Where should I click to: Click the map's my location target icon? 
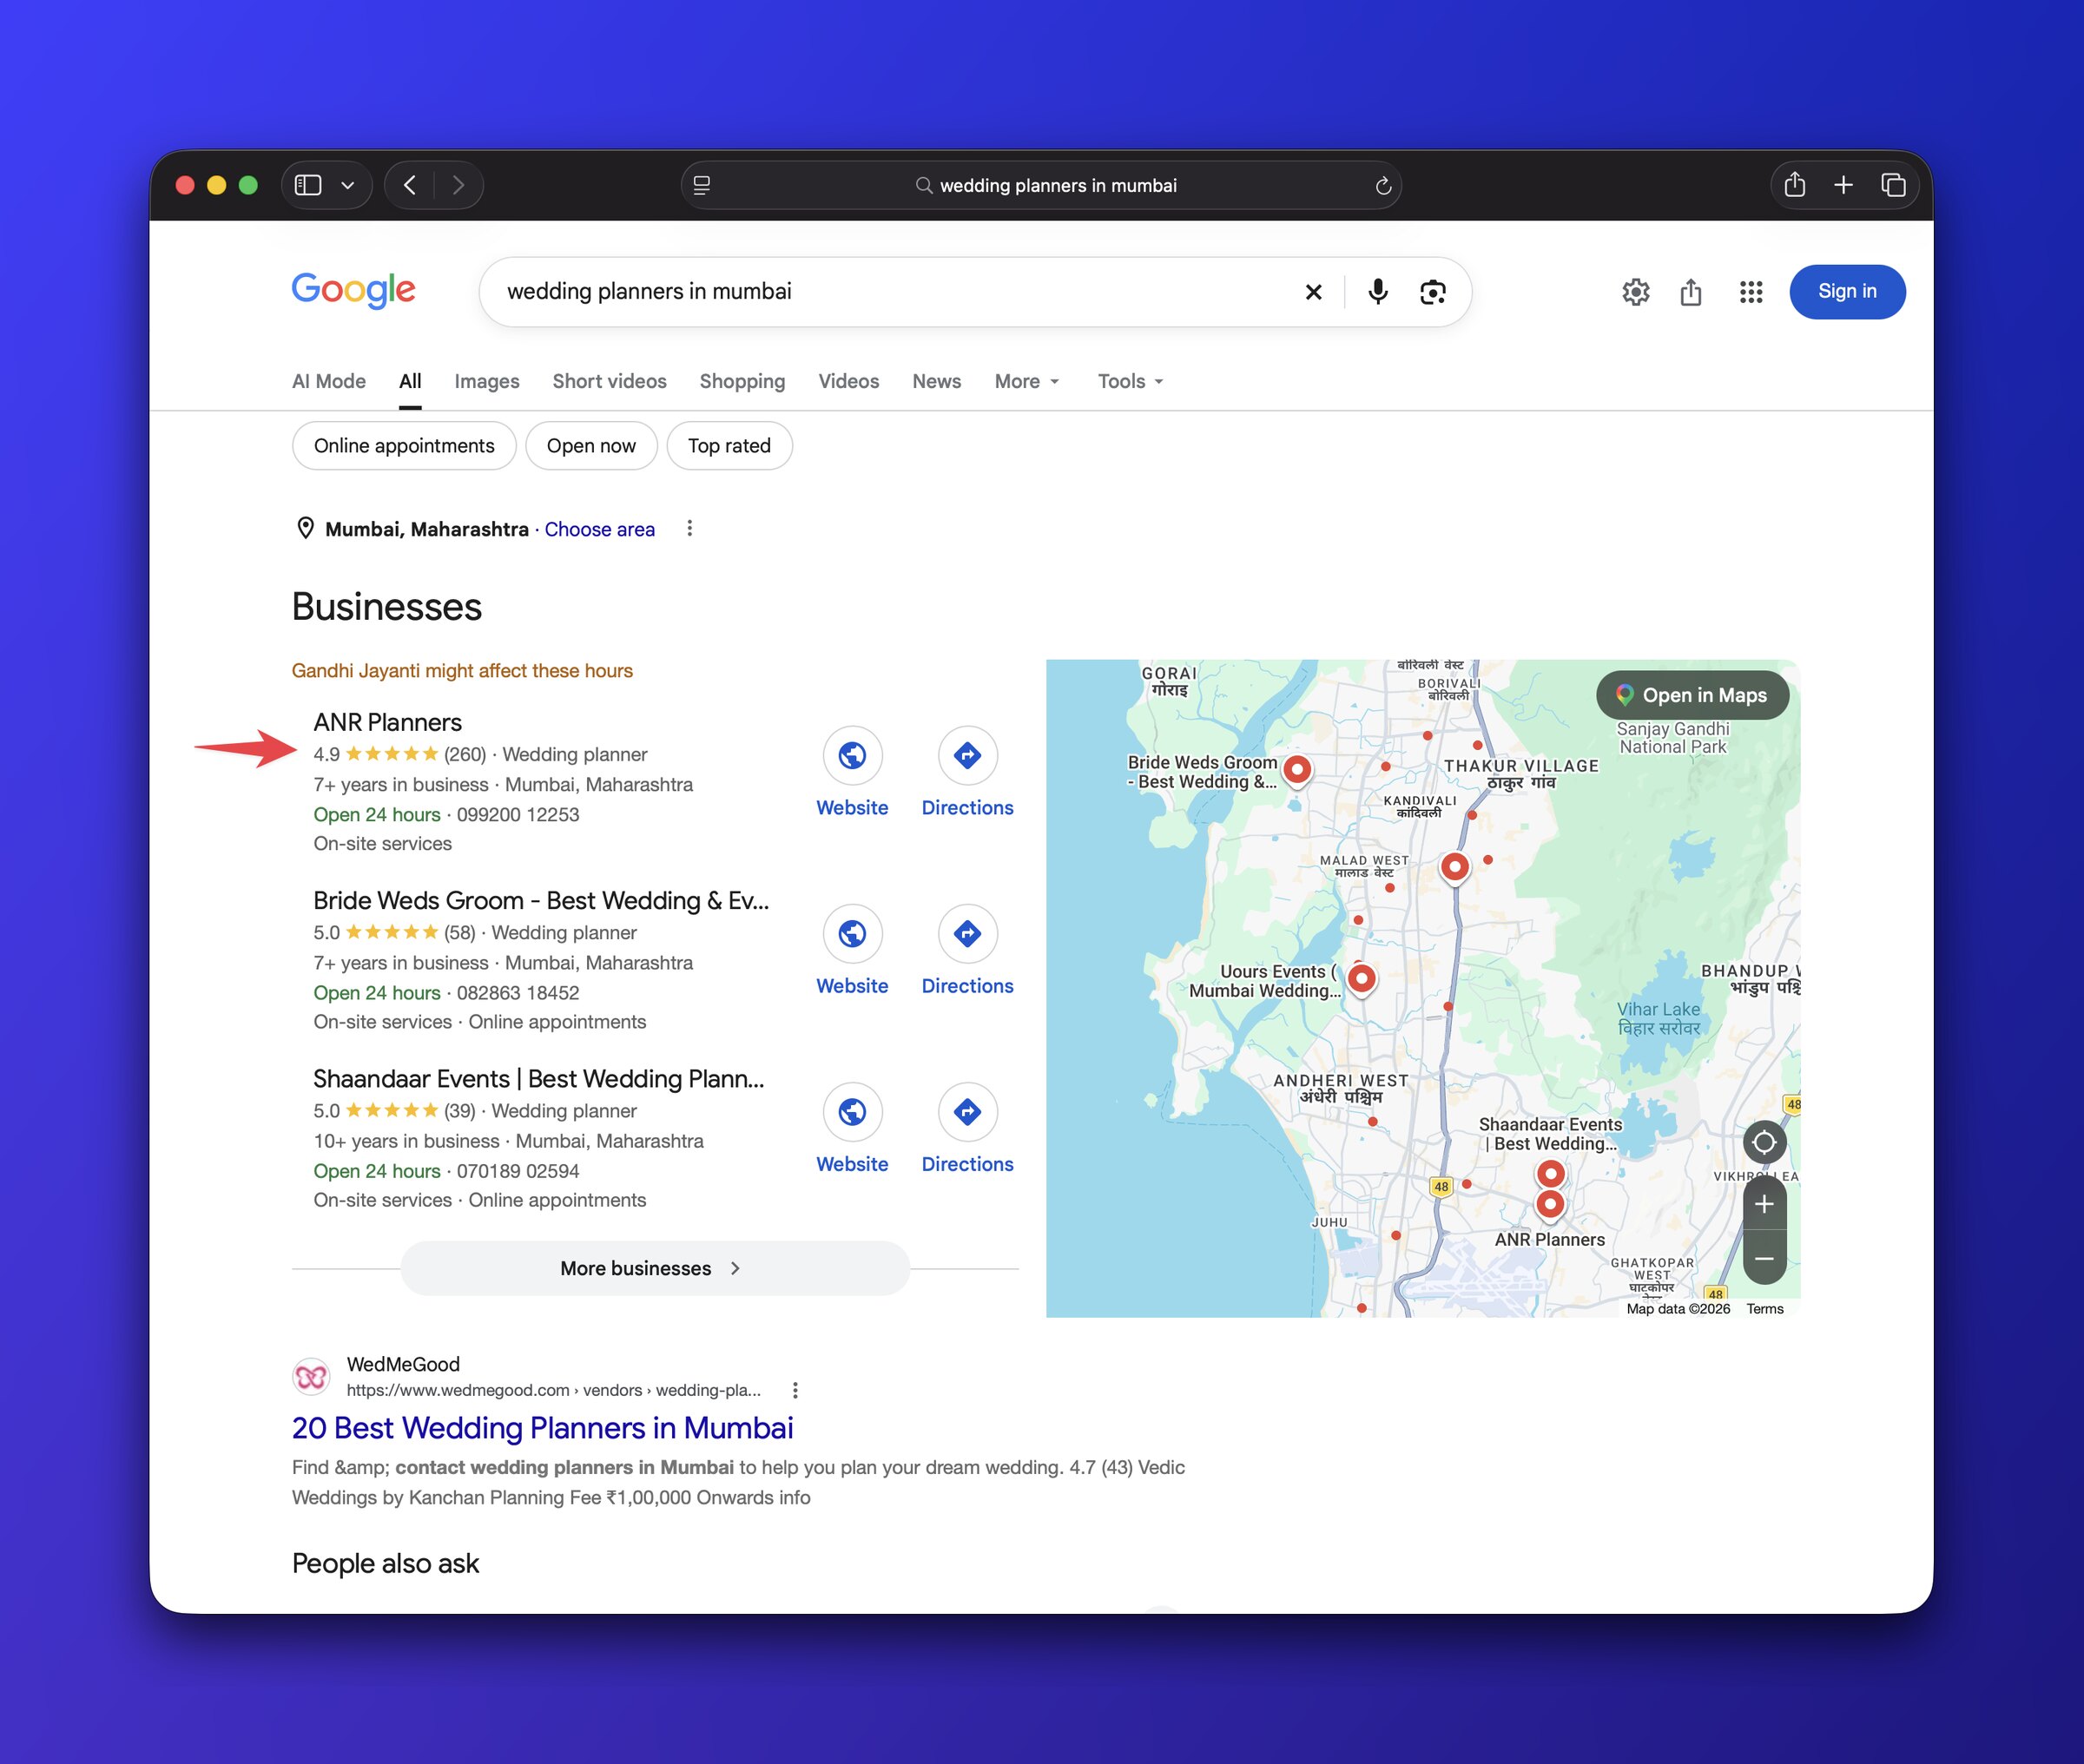[1764, 1142]
